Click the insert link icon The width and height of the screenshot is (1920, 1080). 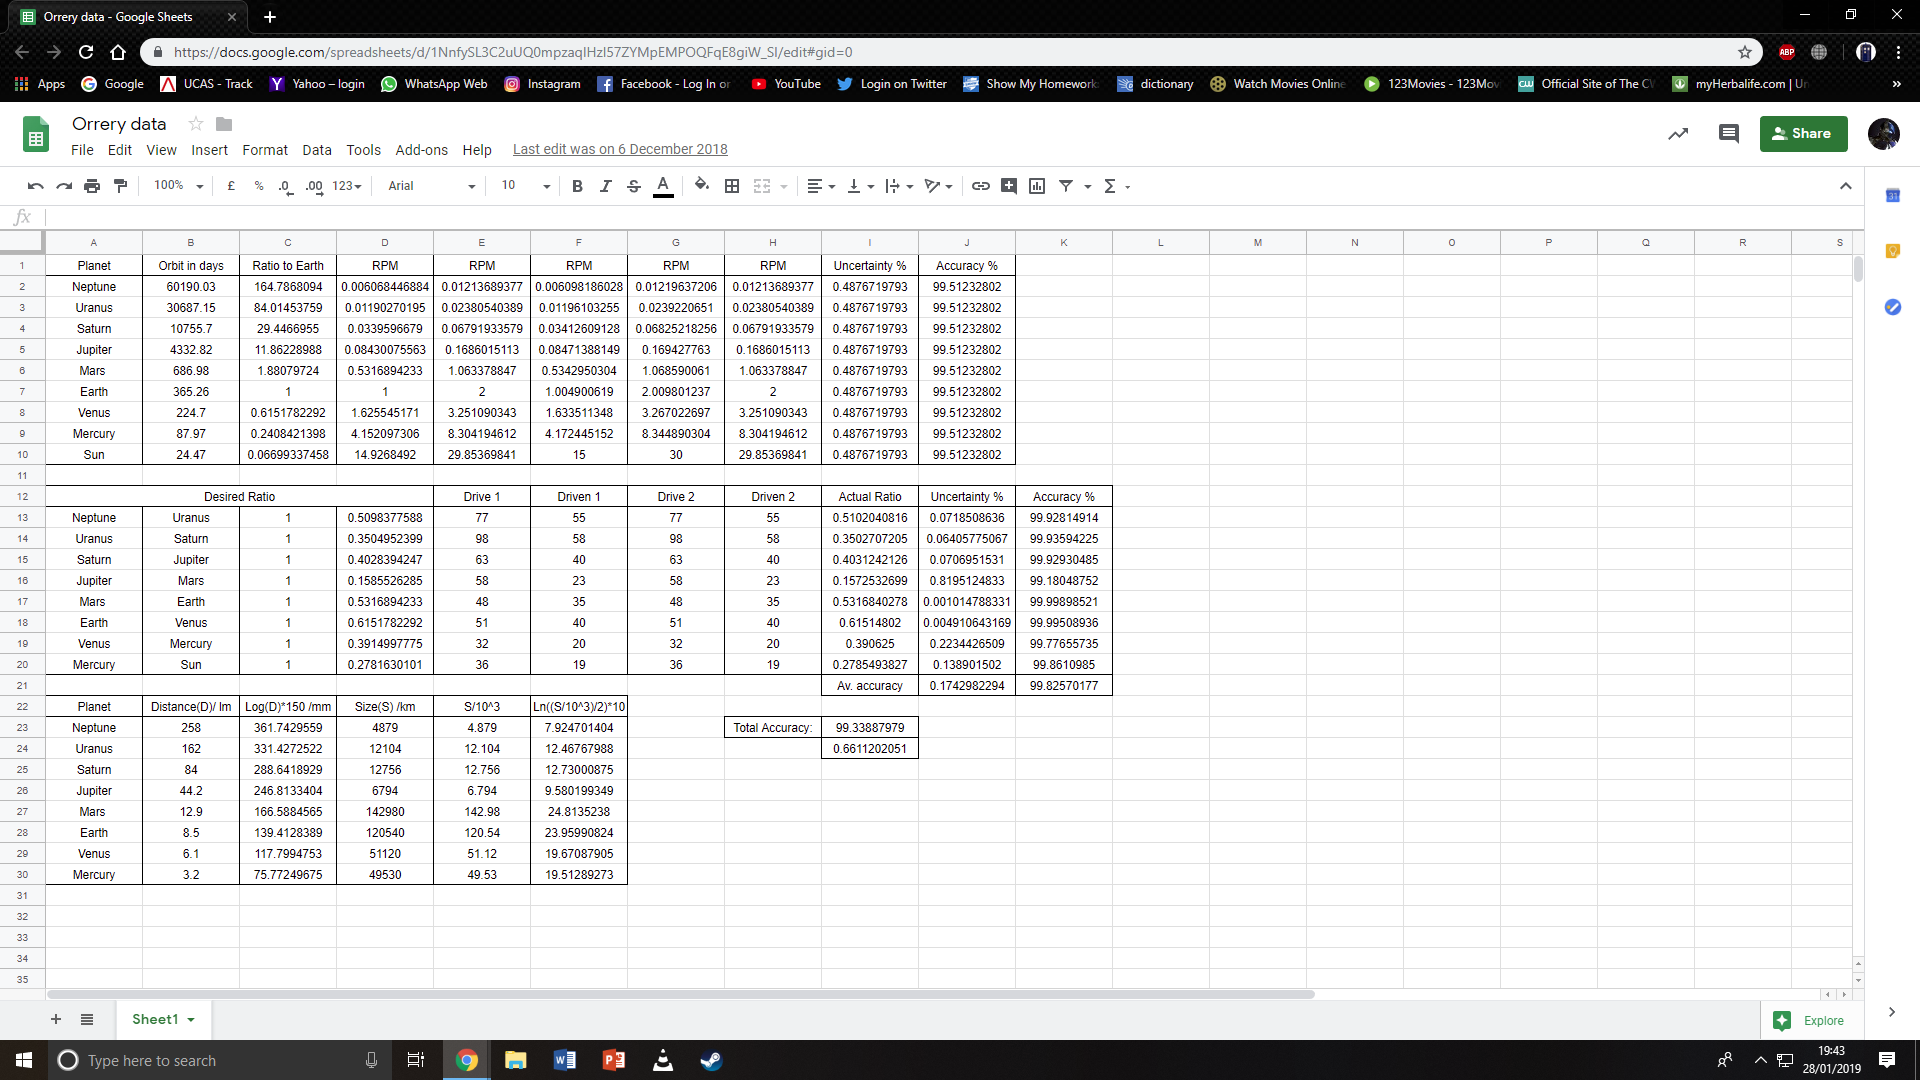[x=981, y=186]
